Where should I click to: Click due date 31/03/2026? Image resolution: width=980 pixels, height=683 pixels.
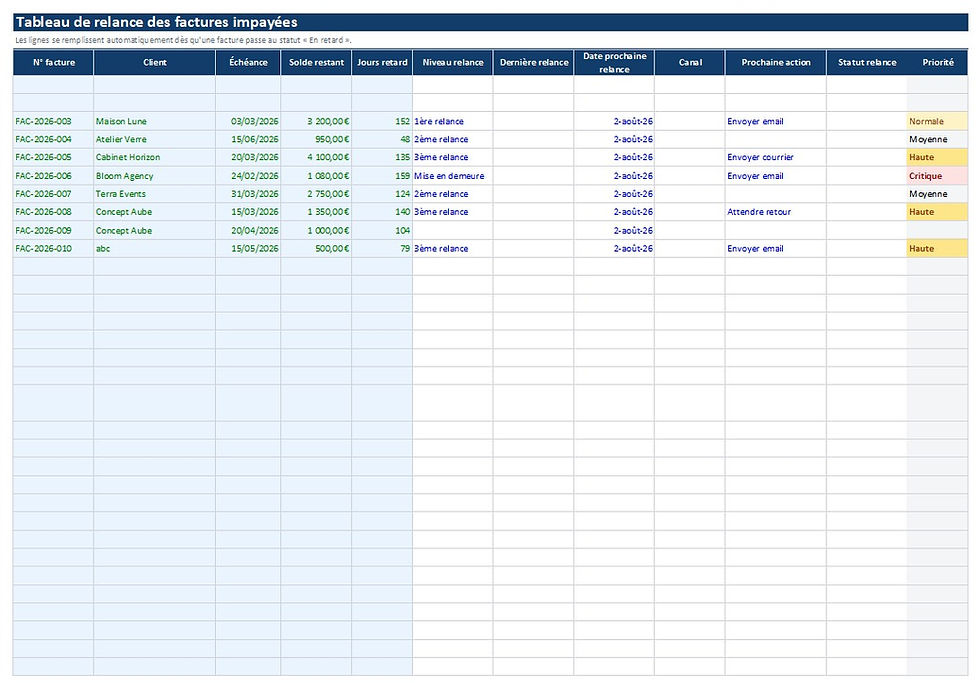(248, 194)
